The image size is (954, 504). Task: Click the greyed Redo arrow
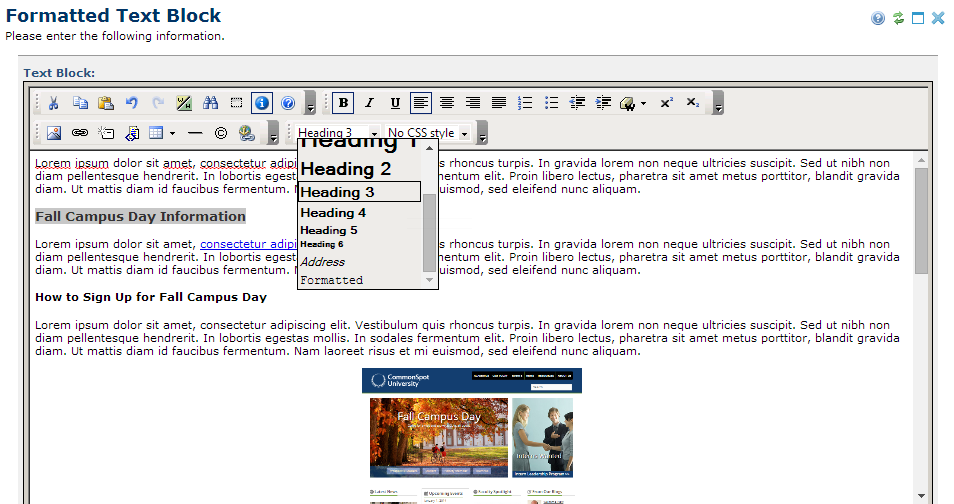pyautogui.click(x=158, y=103)
